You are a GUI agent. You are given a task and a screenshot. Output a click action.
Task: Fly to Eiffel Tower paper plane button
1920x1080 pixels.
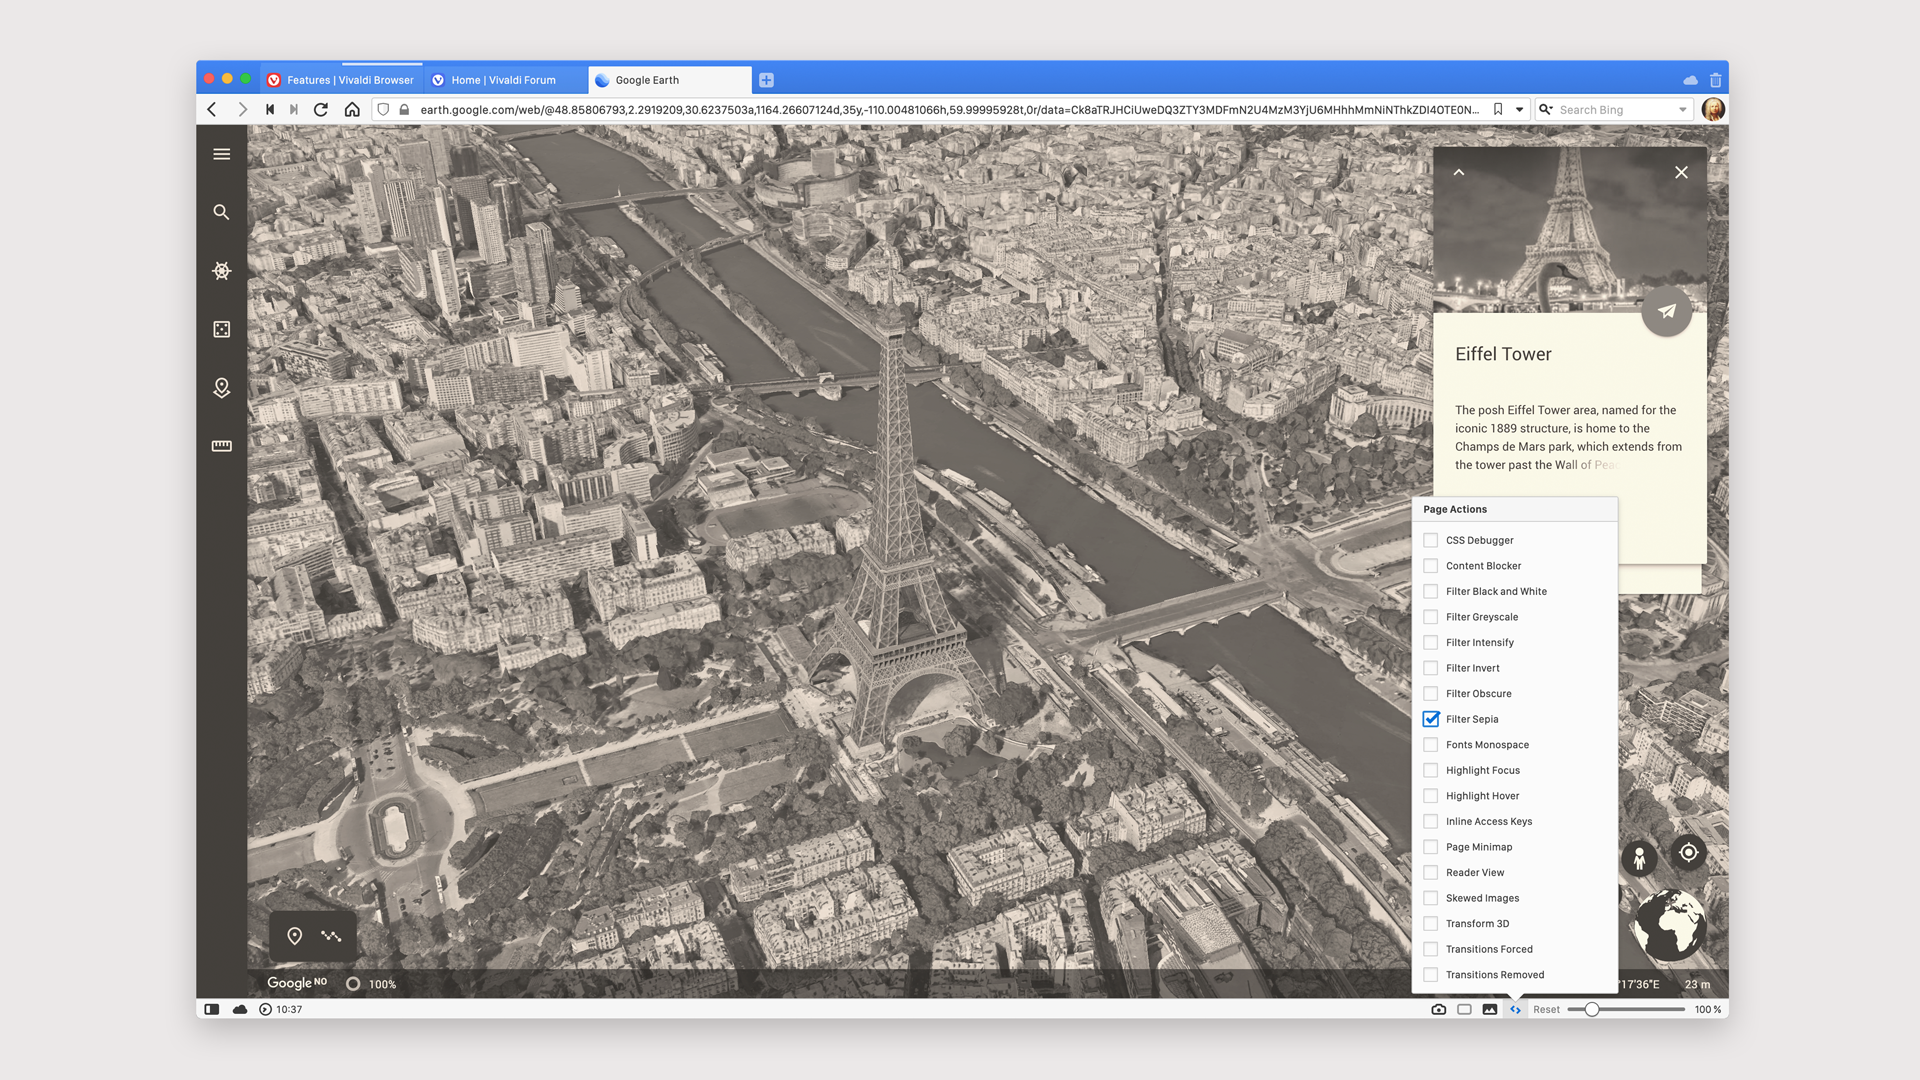(x=1666, y=311)
